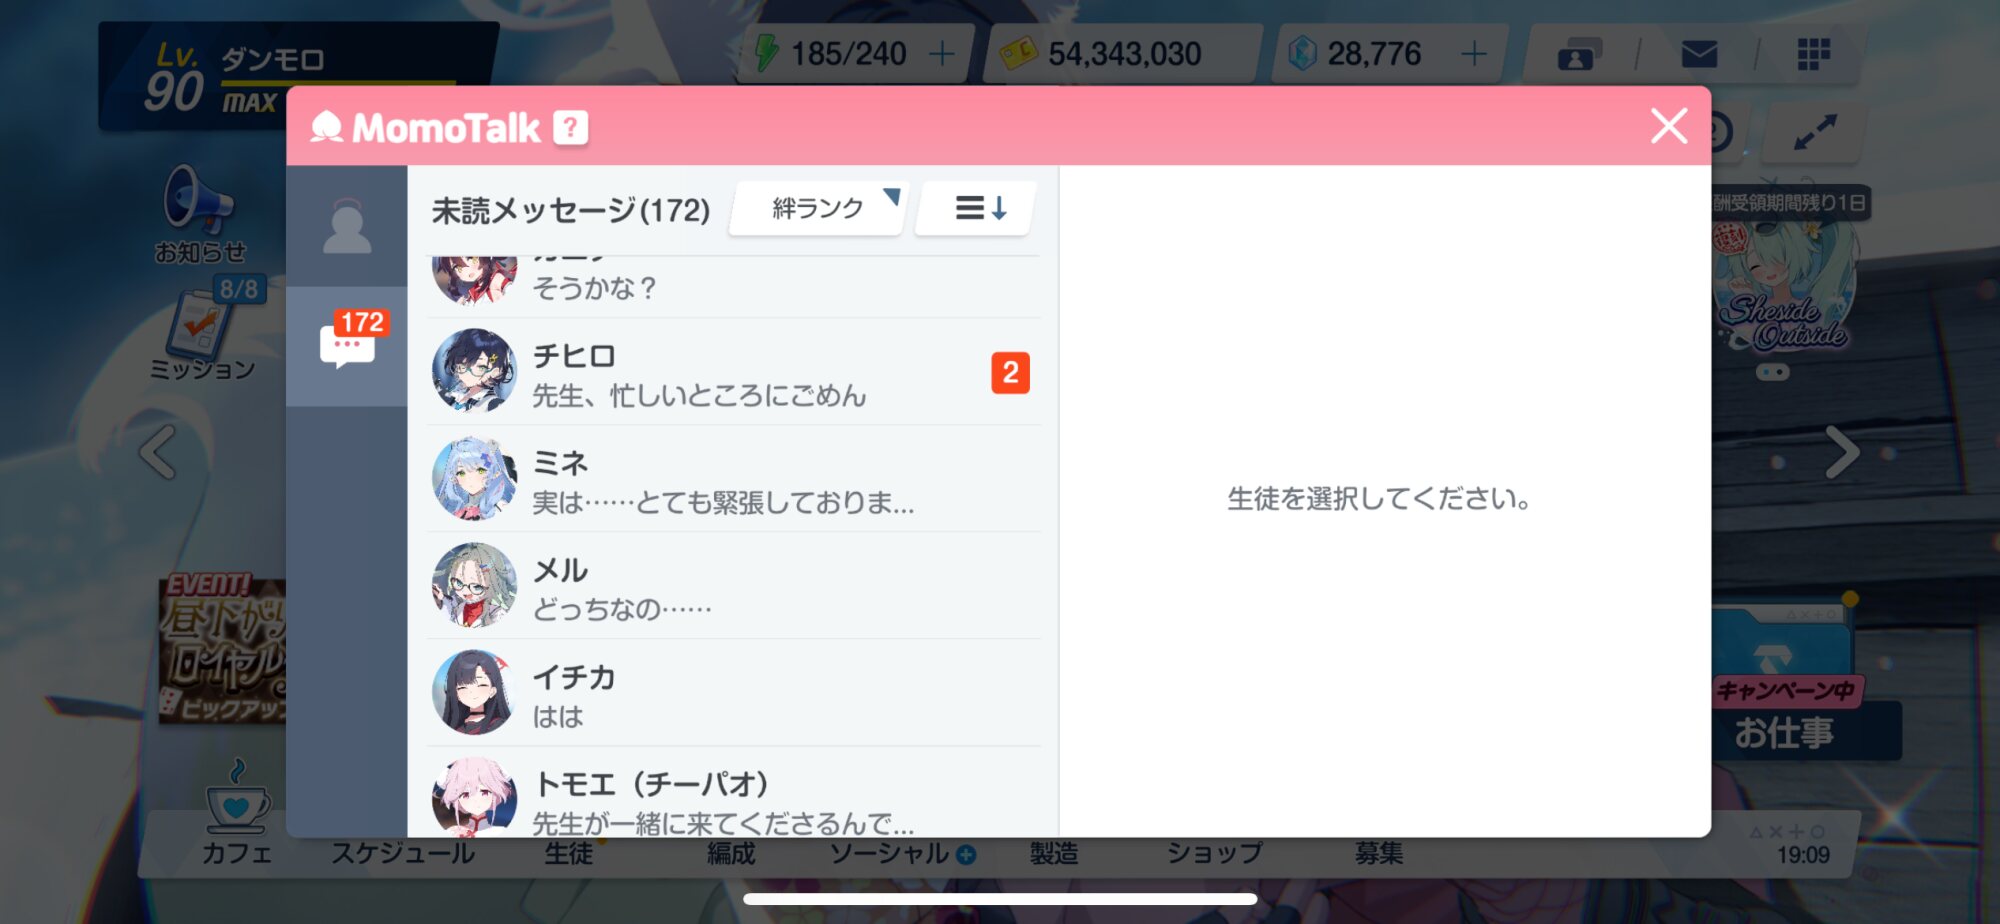2000x924 pixels.
Task: Switch to the students list tab
Action: click(x=347, y=227)
